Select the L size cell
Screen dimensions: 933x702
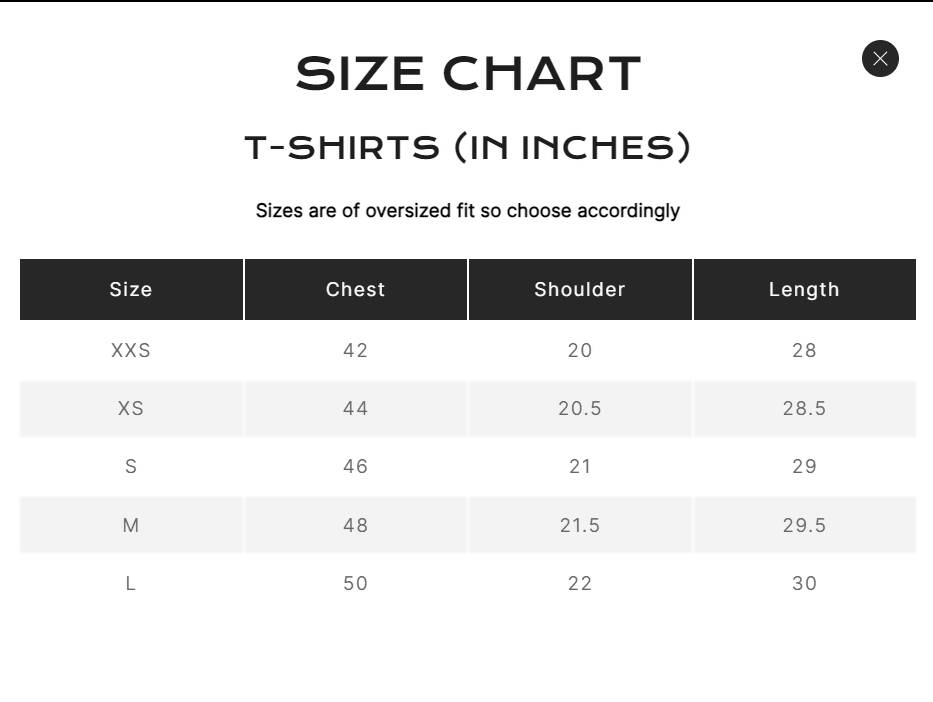(x=132, y=584)
